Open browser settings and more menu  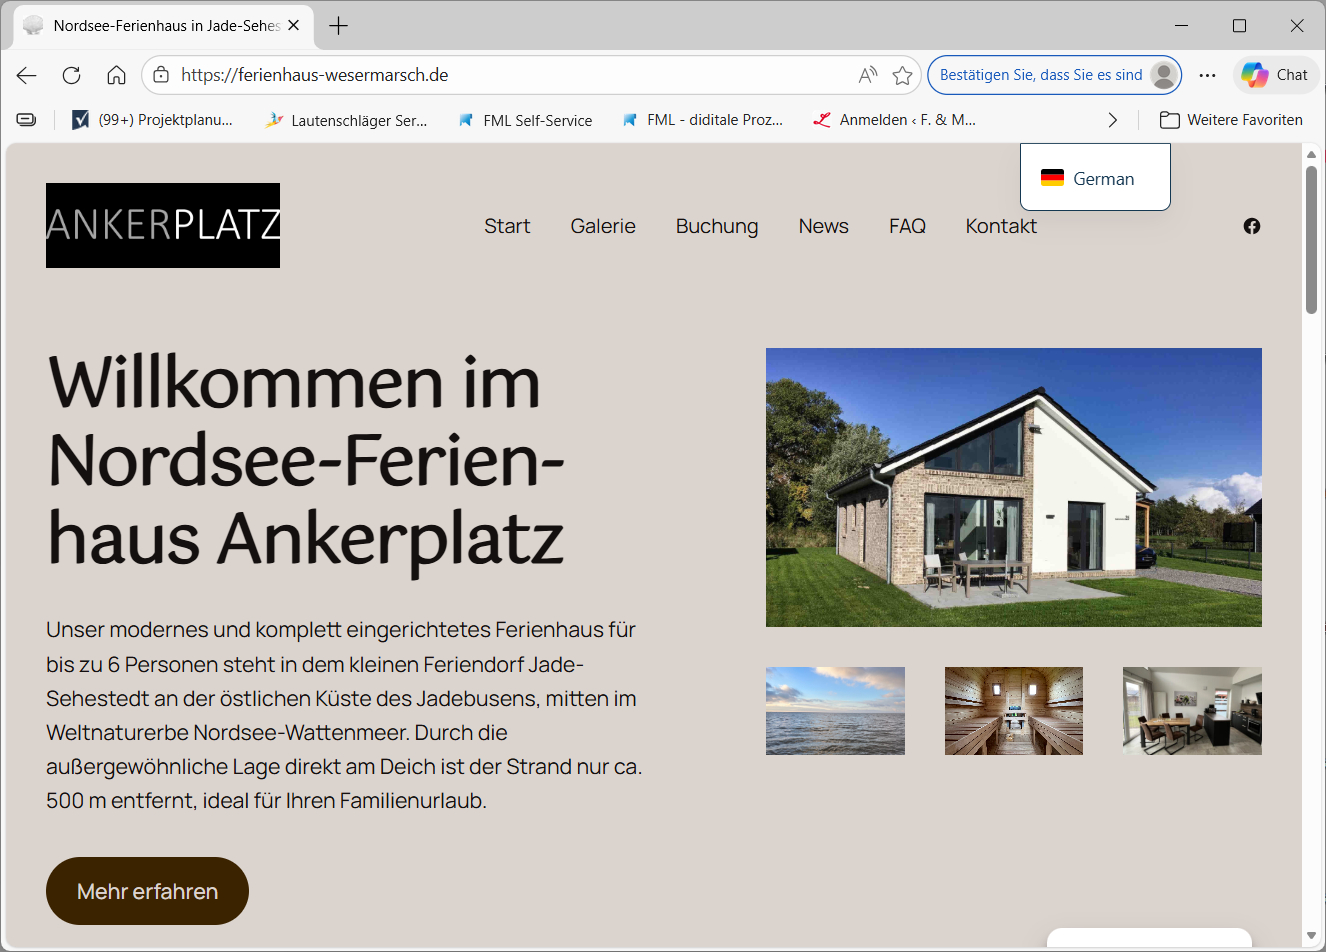[x=1207, y=75]
